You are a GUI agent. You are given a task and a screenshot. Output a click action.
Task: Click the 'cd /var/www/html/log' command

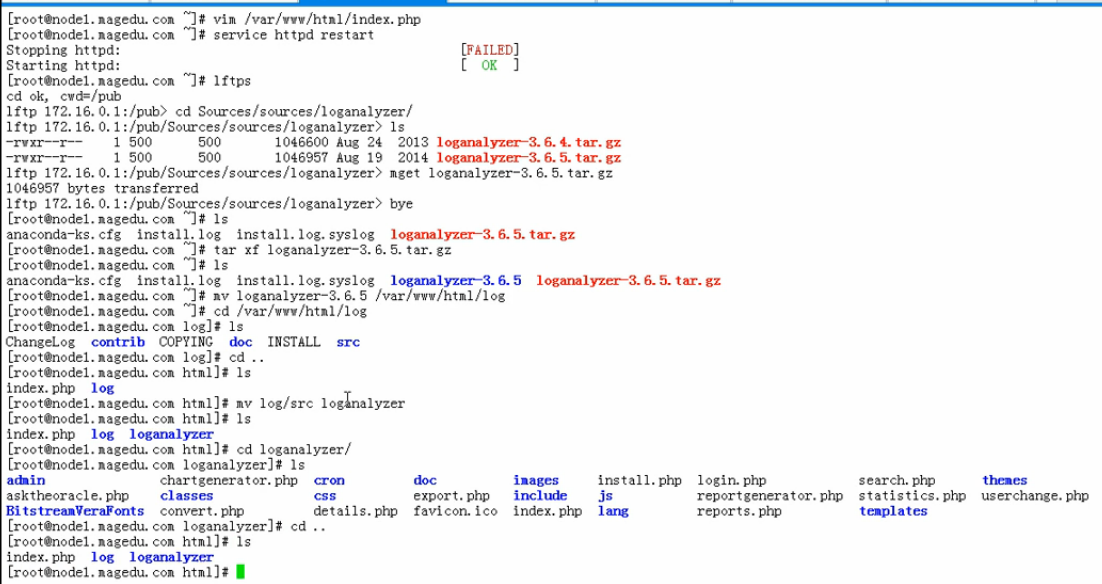point(290,311)
